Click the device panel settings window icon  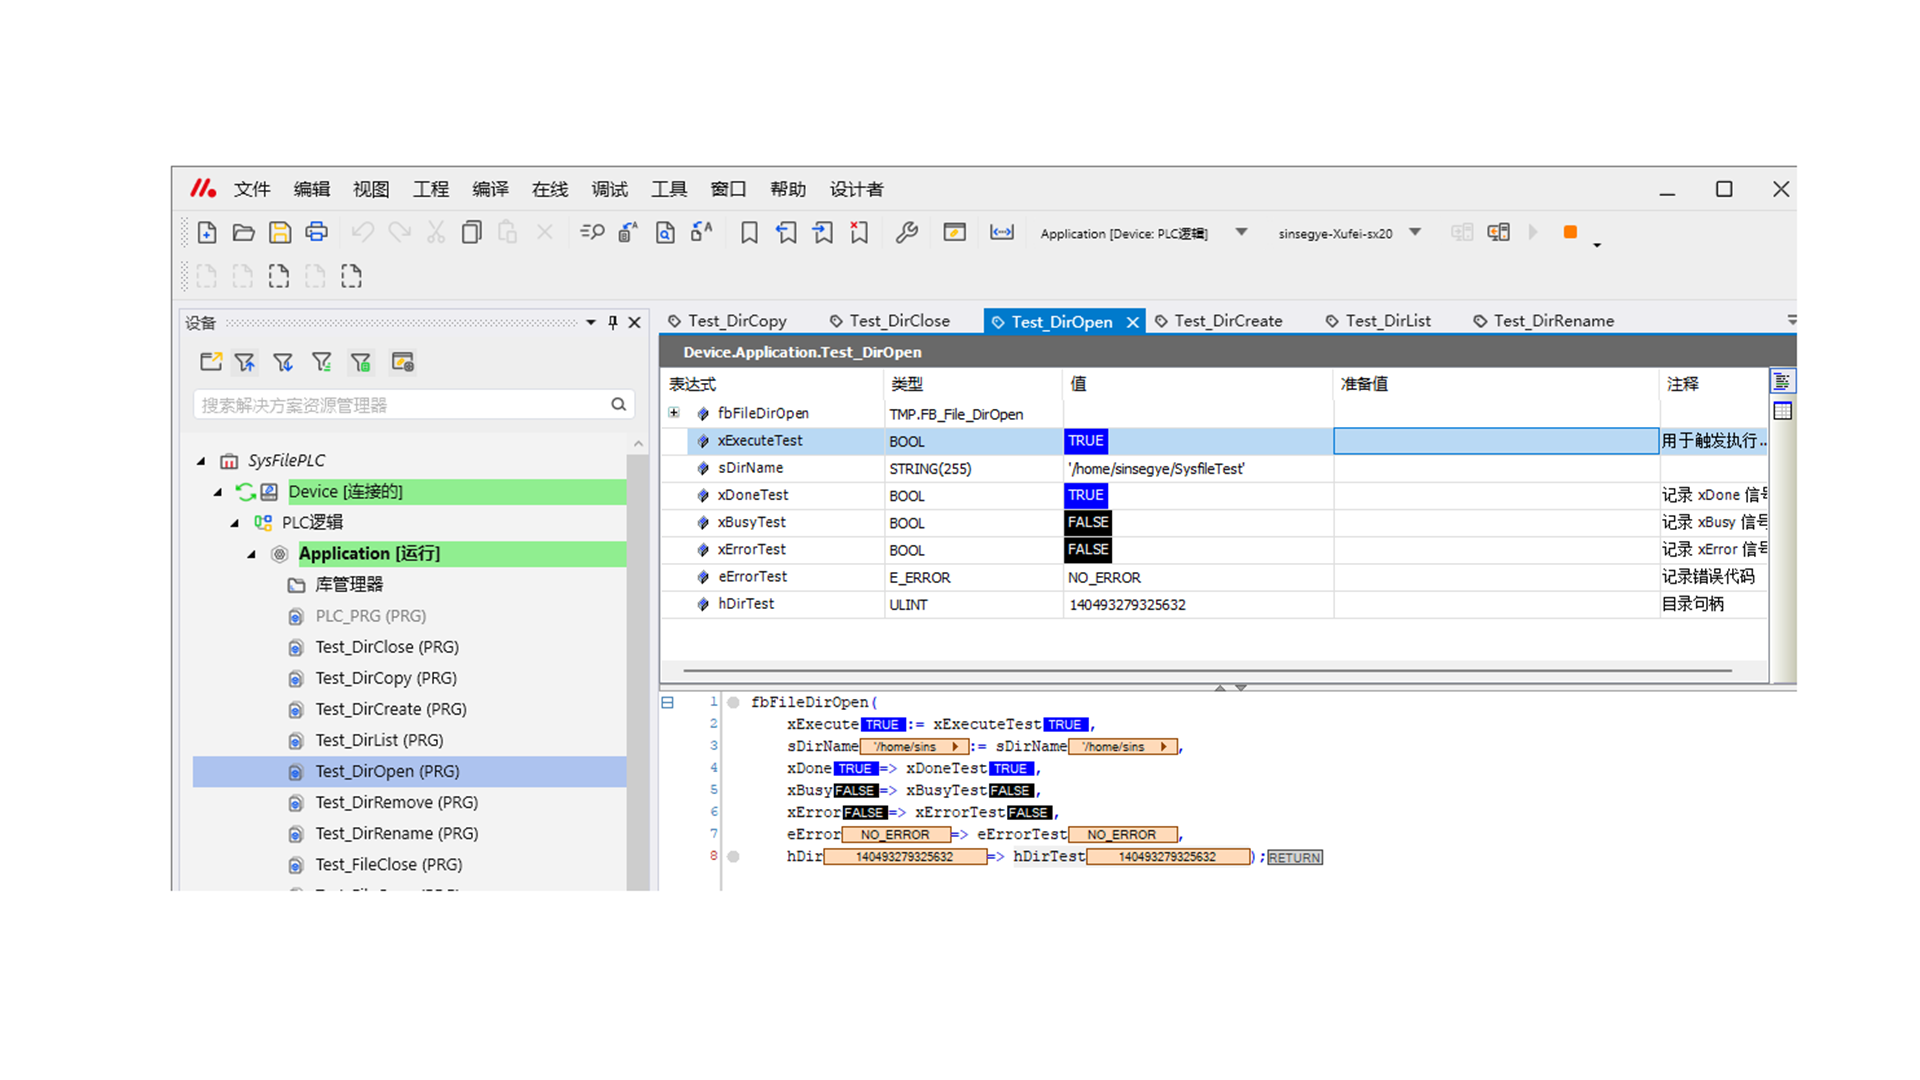pyautogui.click(x=403, y=362)
